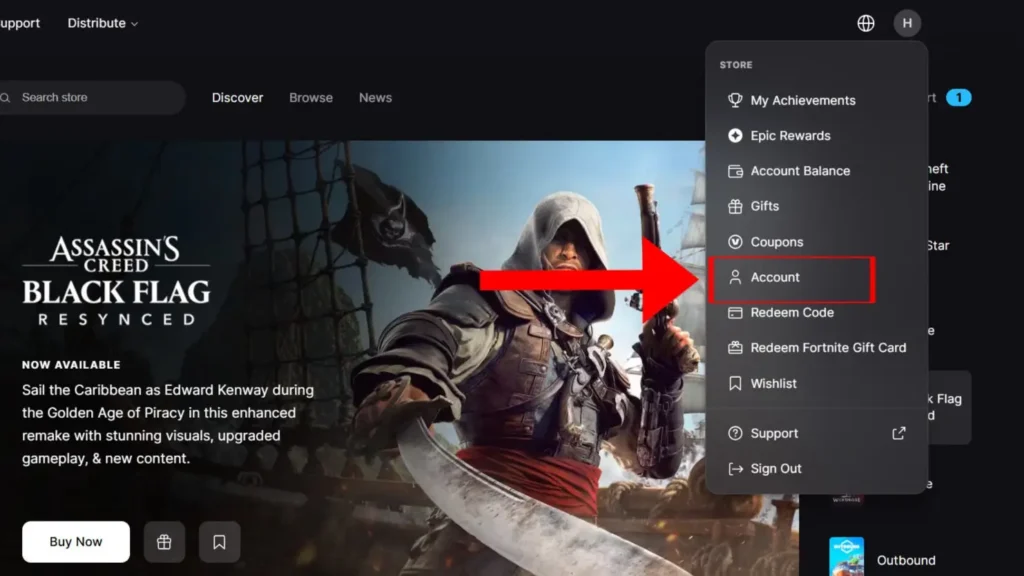The width and height of the screenshot is (1024, 576).
Task: Choose Redeem Code menu entry
Action: (x=816, y=313)
